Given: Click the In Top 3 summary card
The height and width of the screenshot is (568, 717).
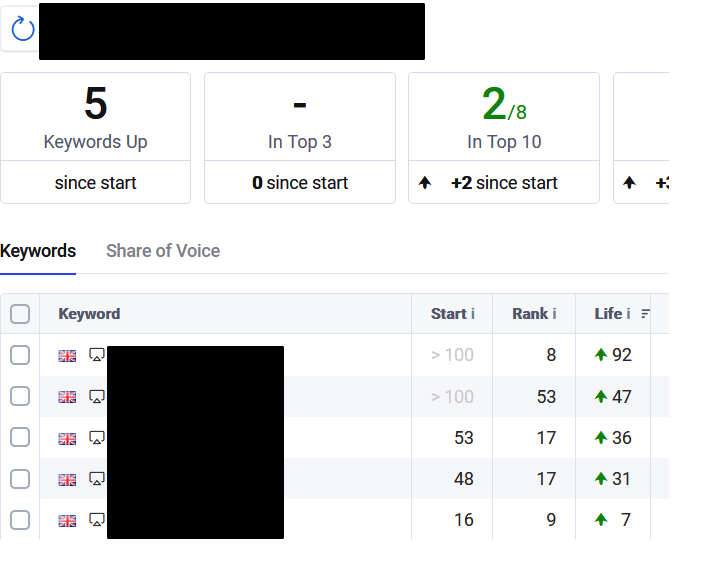Looking at the screenshot, I should pyautogui.click(x=300, y=138).
